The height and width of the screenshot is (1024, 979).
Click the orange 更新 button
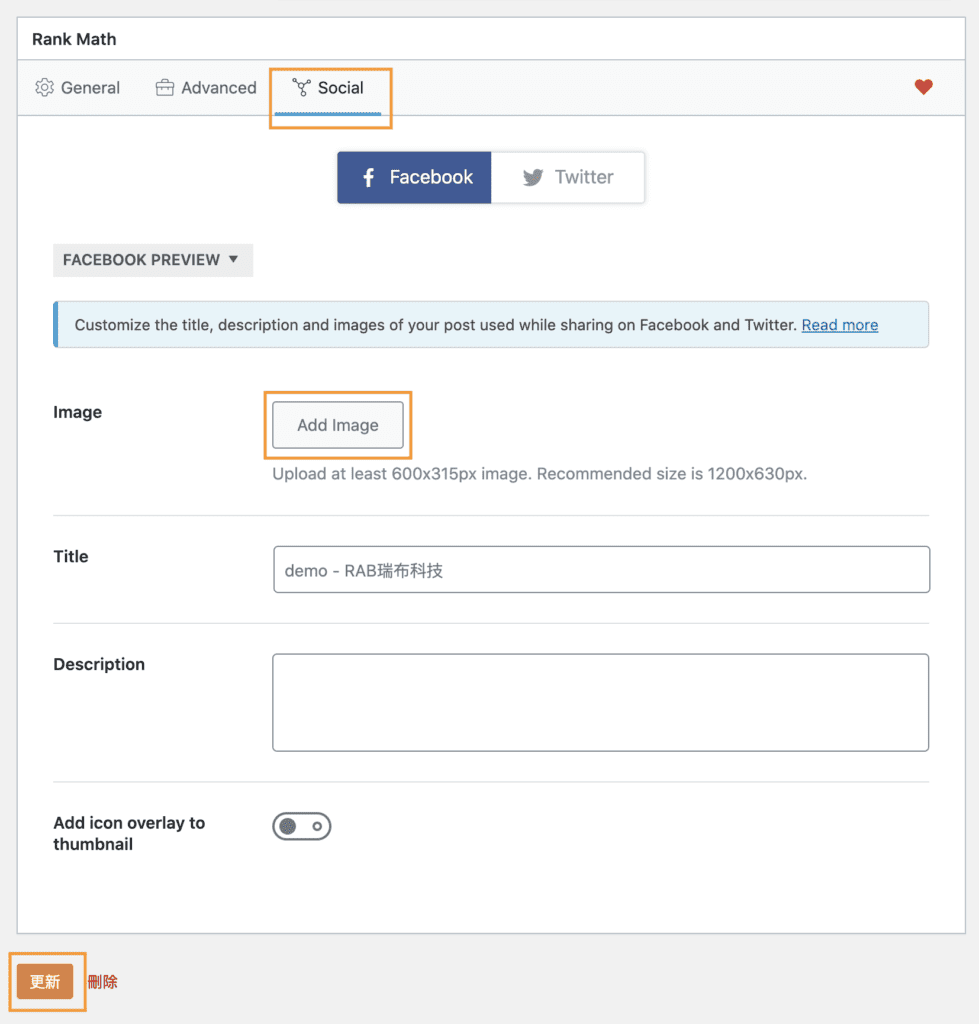click(45, 982)
